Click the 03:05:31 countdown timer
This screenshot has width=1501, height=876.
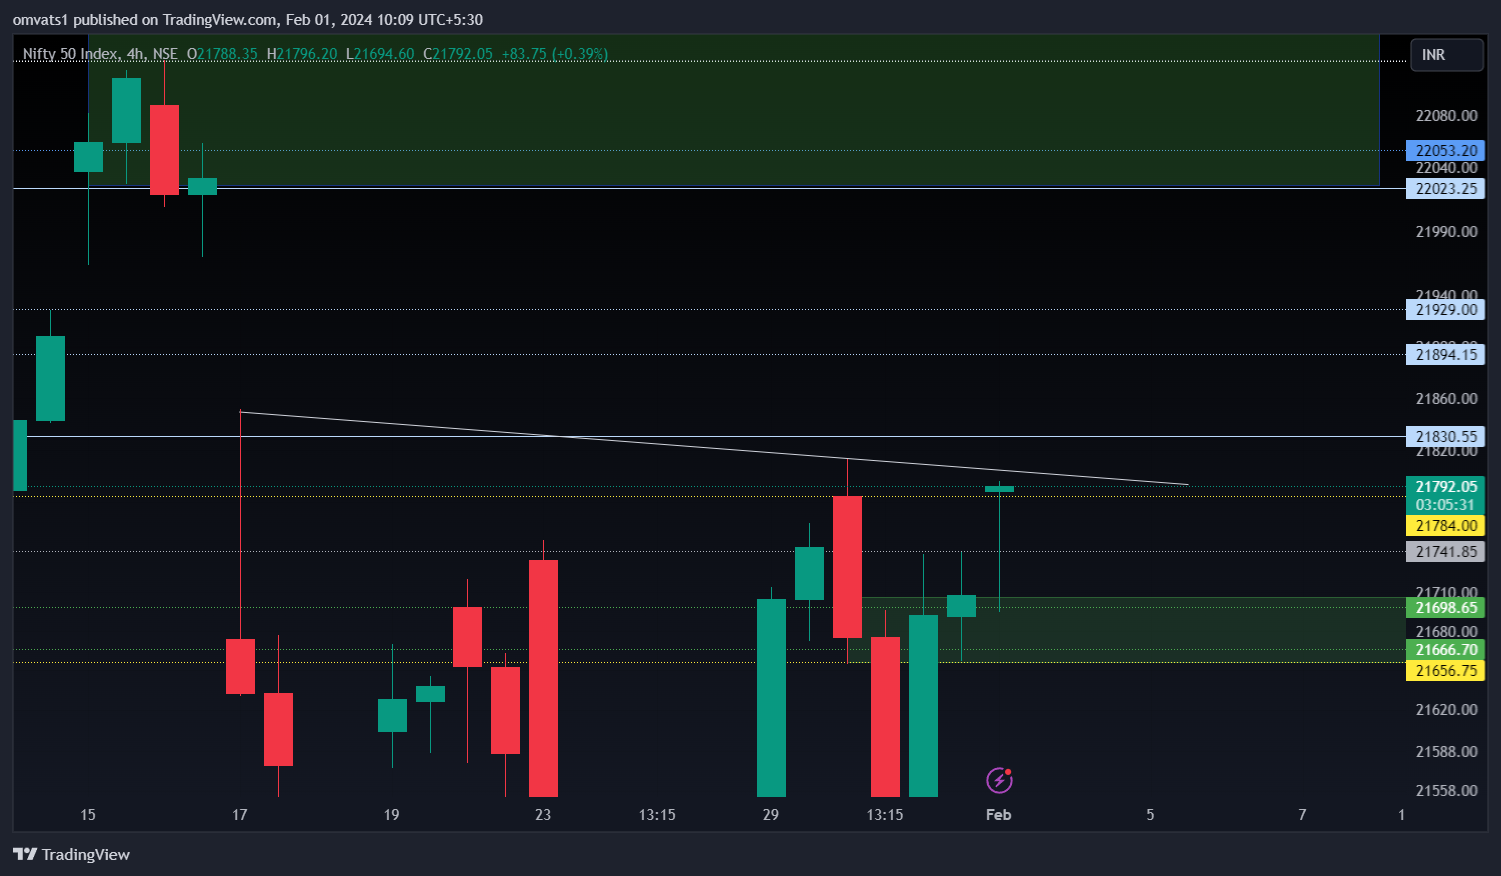click(1445, 505)
